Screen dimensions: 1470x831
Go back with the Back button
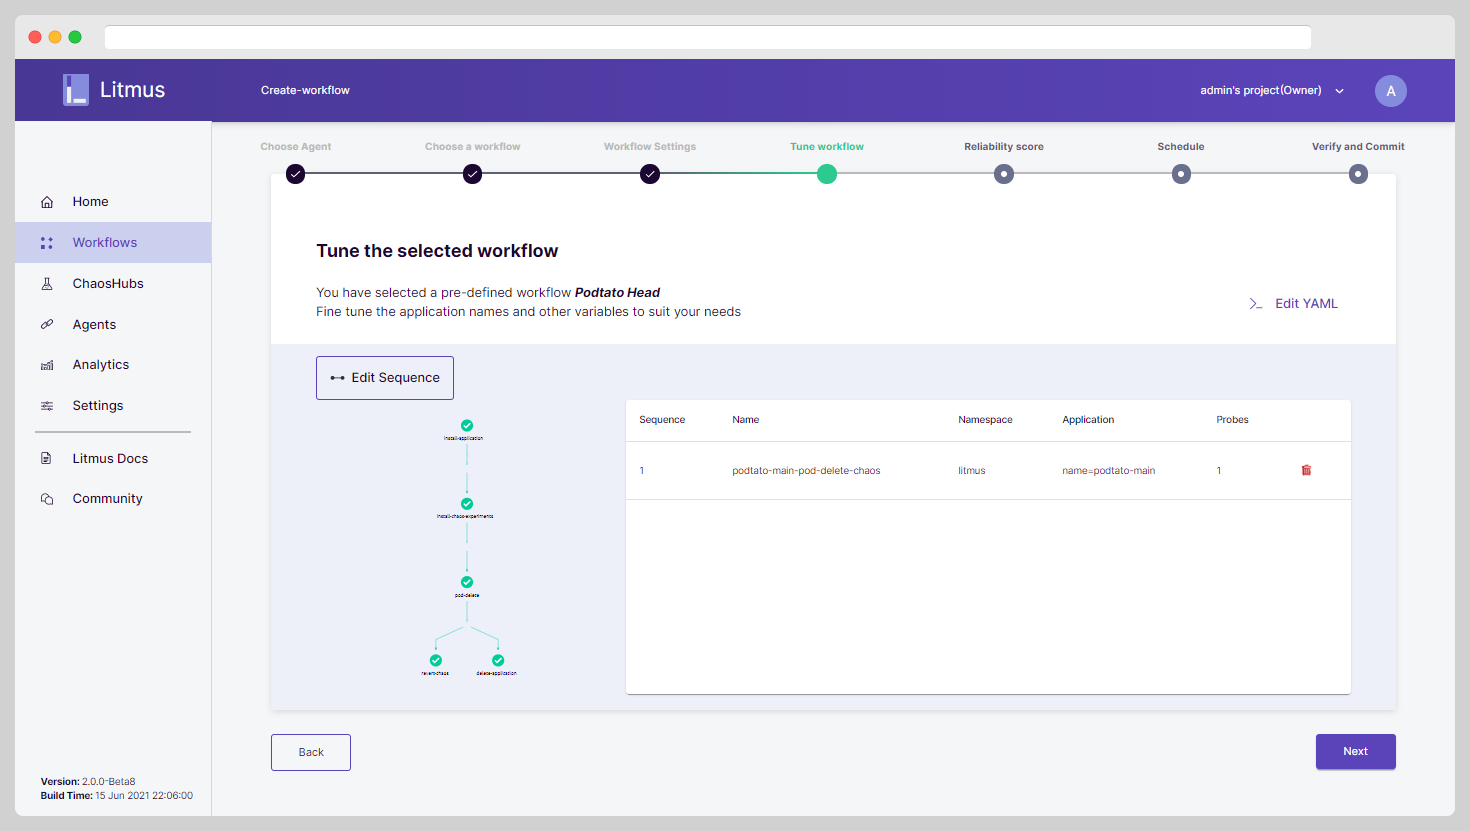(x=311, y=753)
